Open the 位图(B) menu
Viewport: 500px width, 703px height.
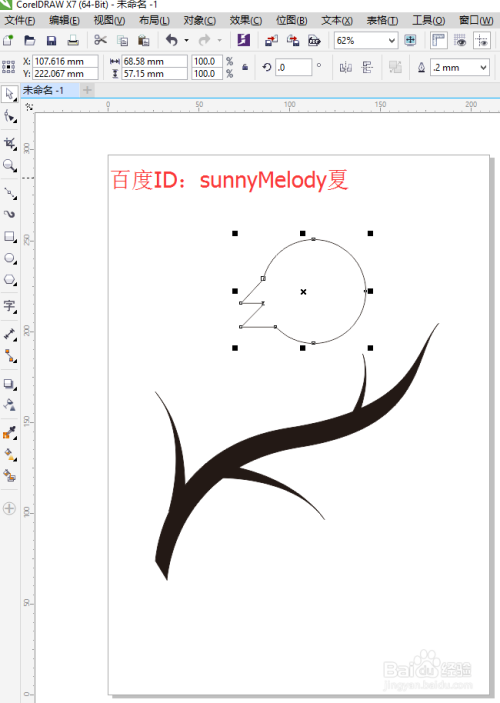tap(291, 21)
